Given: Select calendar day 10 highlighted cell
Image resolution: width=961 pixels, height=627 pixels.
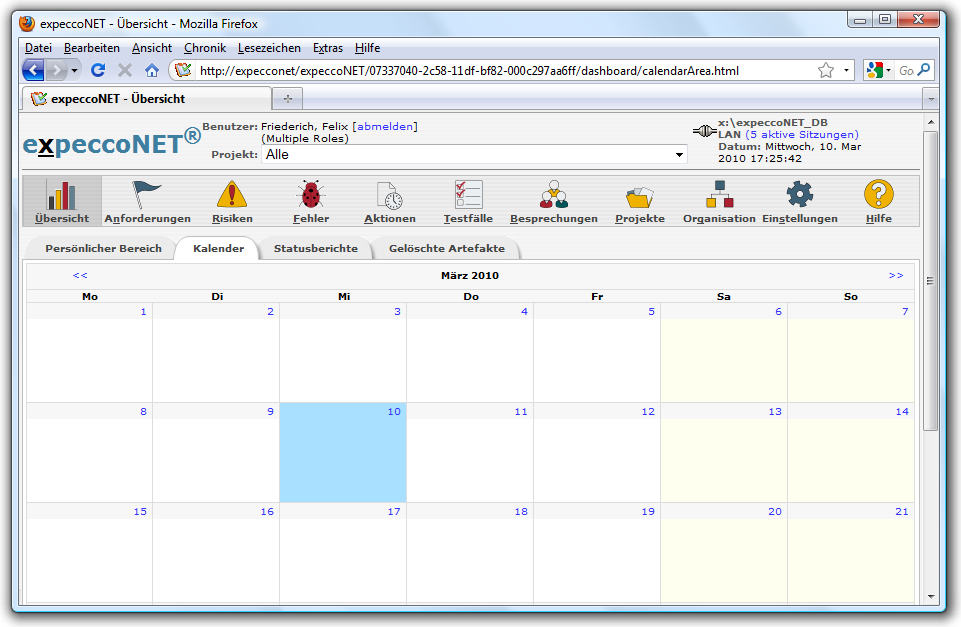Looking at the screenshot, I should pos(343,453).
